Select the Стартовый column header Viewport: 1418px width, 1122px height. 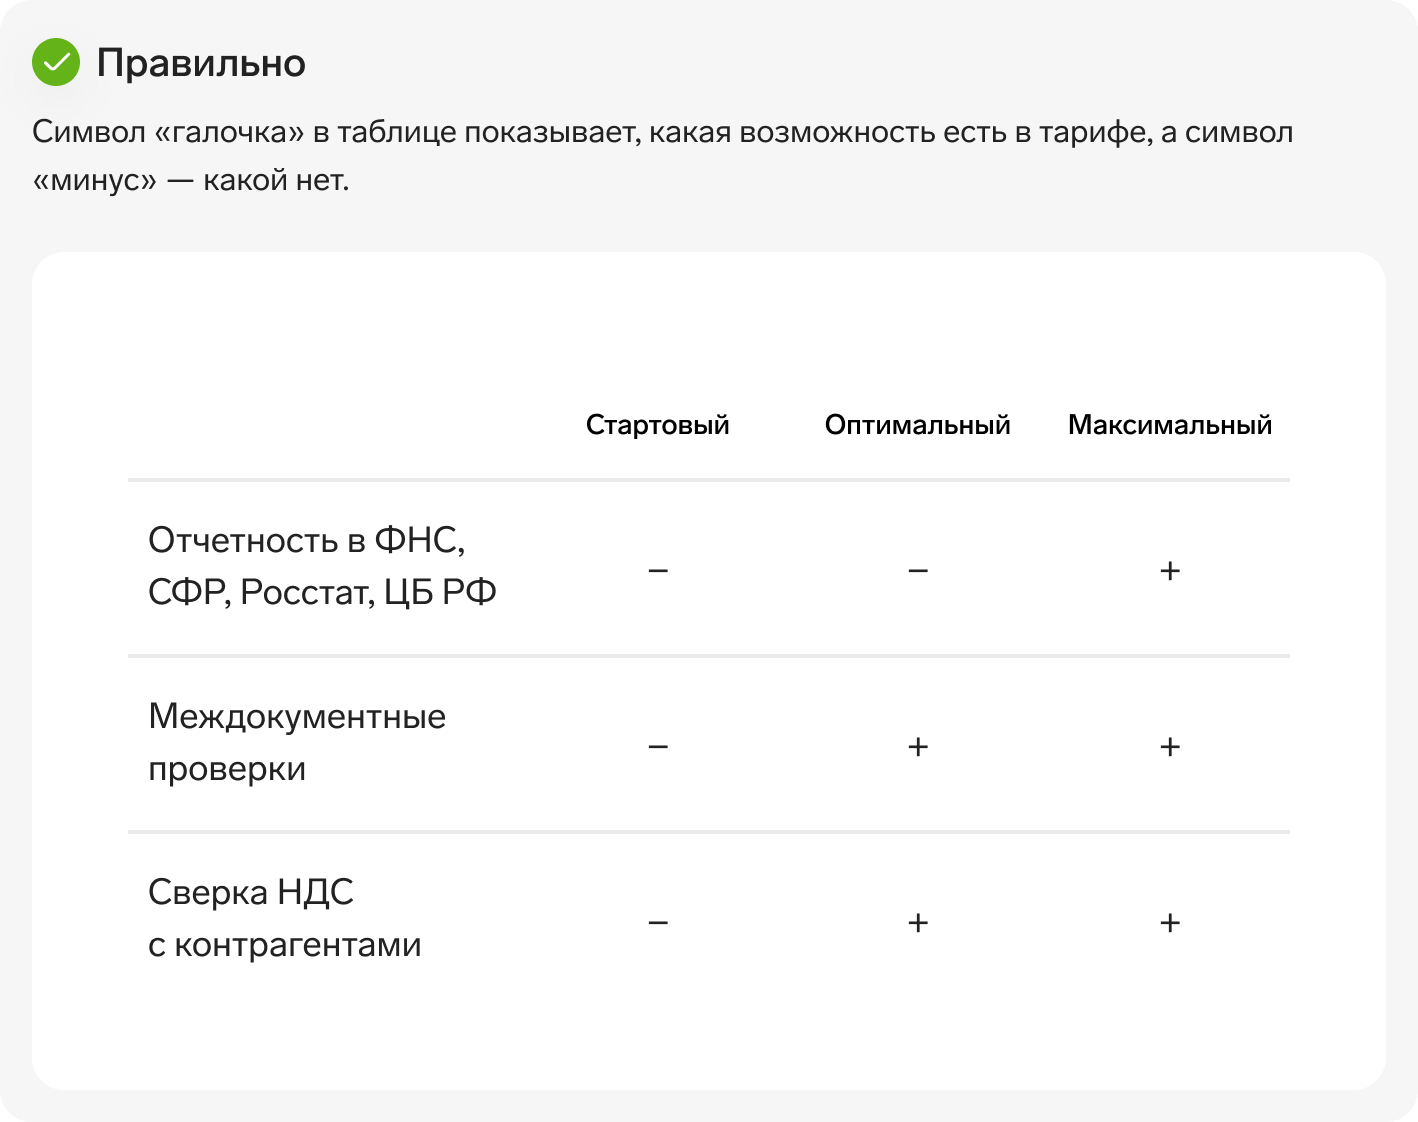(x=657, y=425)
